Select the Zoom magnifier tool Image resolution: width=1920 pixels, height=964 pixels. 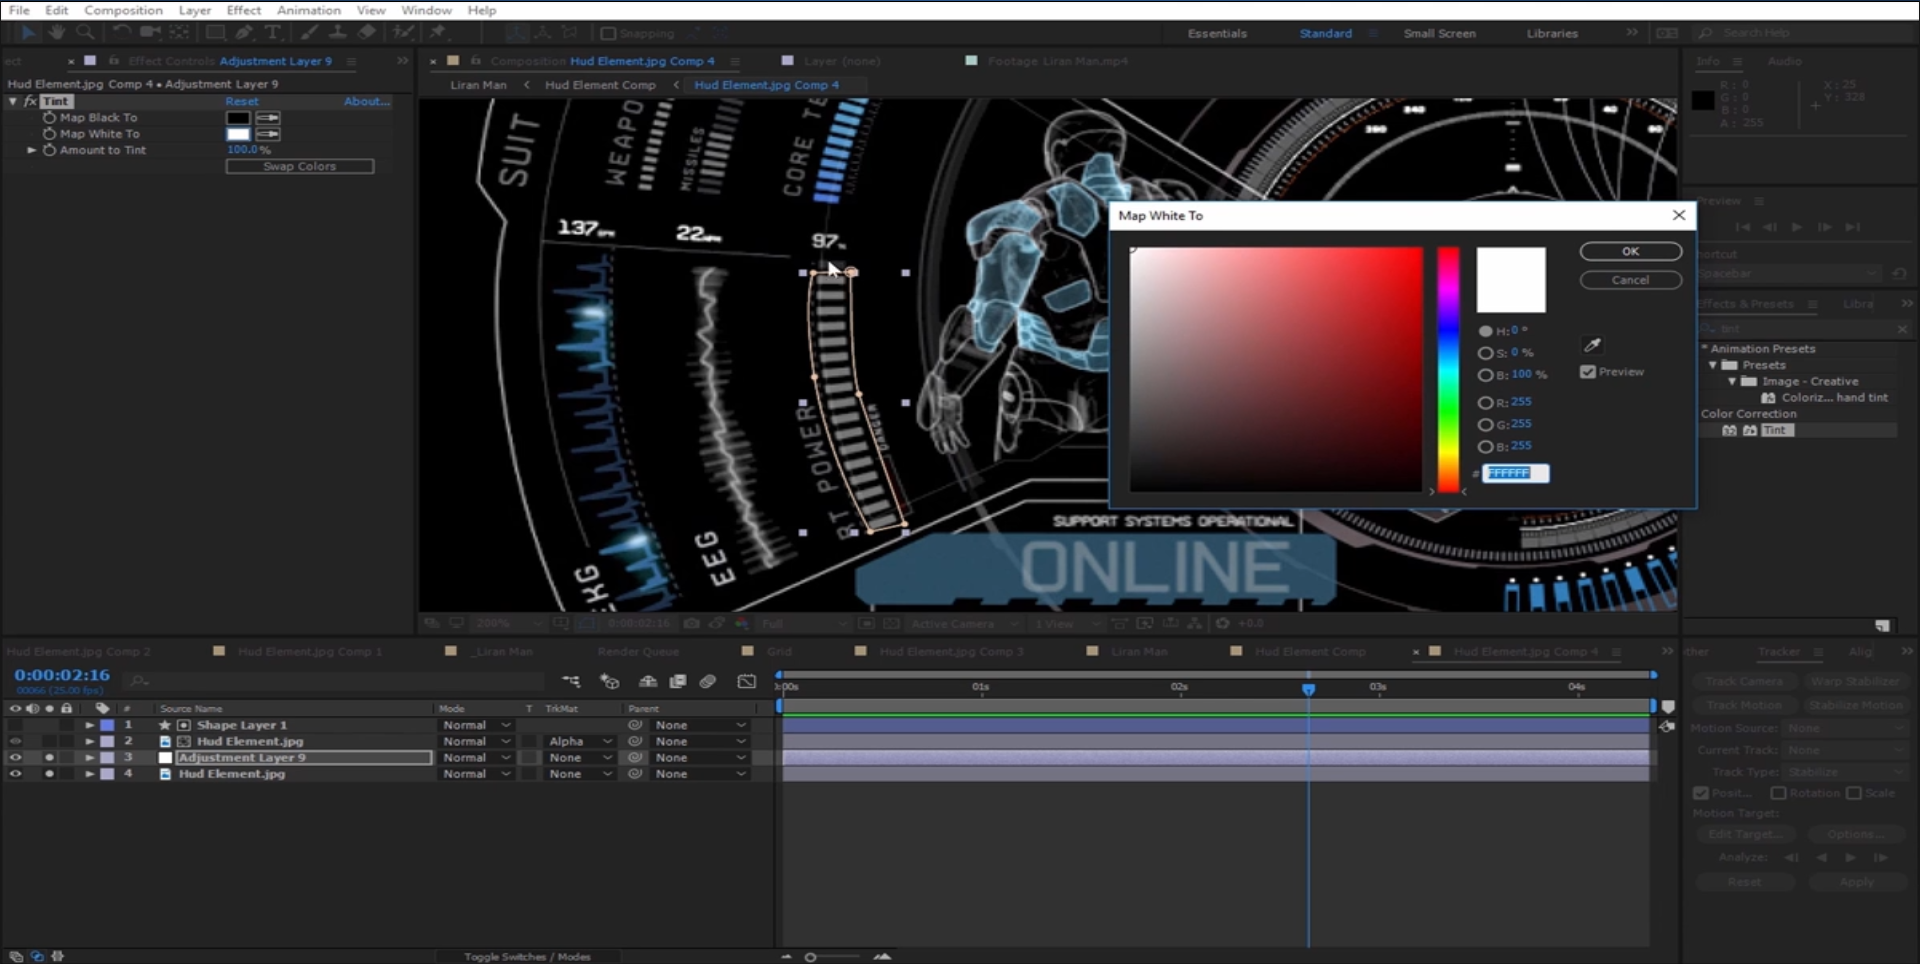(x=86, y=33)
